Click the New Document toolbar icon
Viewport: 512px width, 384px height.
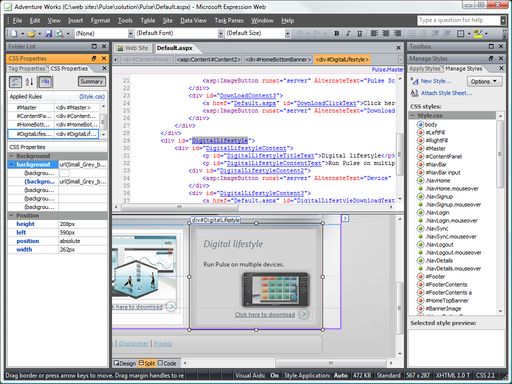(15, 33)
